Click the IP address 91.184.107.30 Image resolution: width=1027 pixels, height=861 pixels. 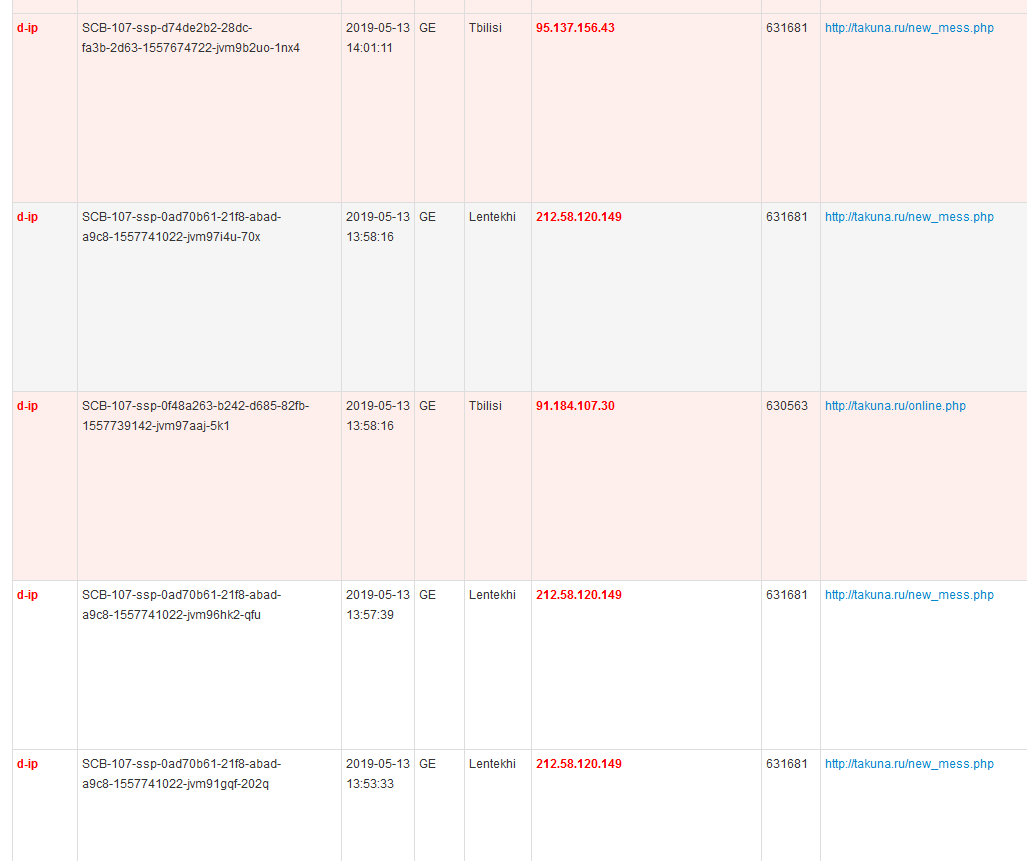(575, 406)
